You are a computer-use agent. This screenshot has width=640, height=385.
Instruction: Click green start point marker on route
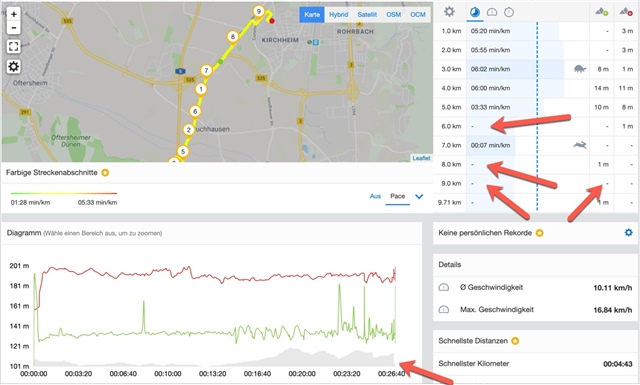[x=221, y=61]
